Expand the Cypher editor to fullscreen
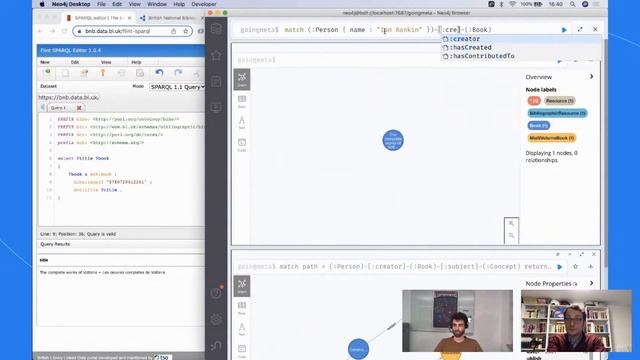Viewport: 640px width, 360px height. point(580,29)
